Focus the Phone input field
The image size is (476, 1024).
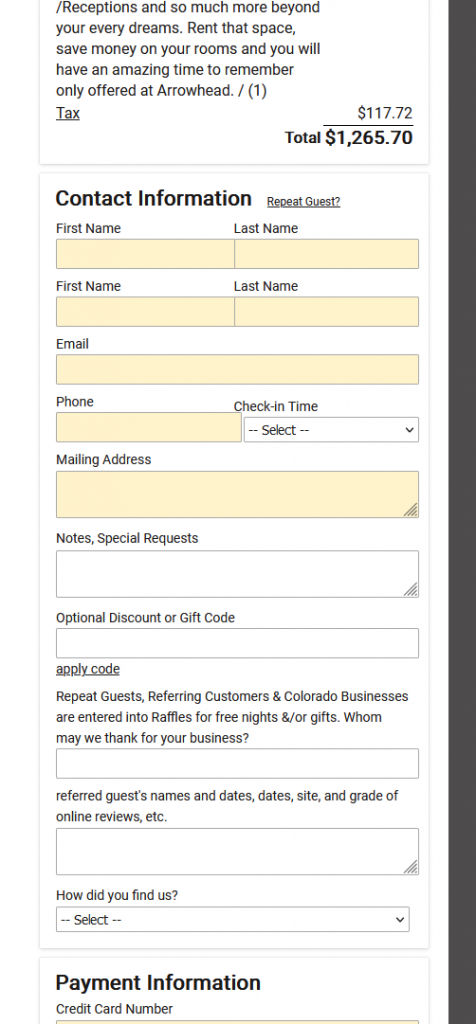click(x=149, y=427)
